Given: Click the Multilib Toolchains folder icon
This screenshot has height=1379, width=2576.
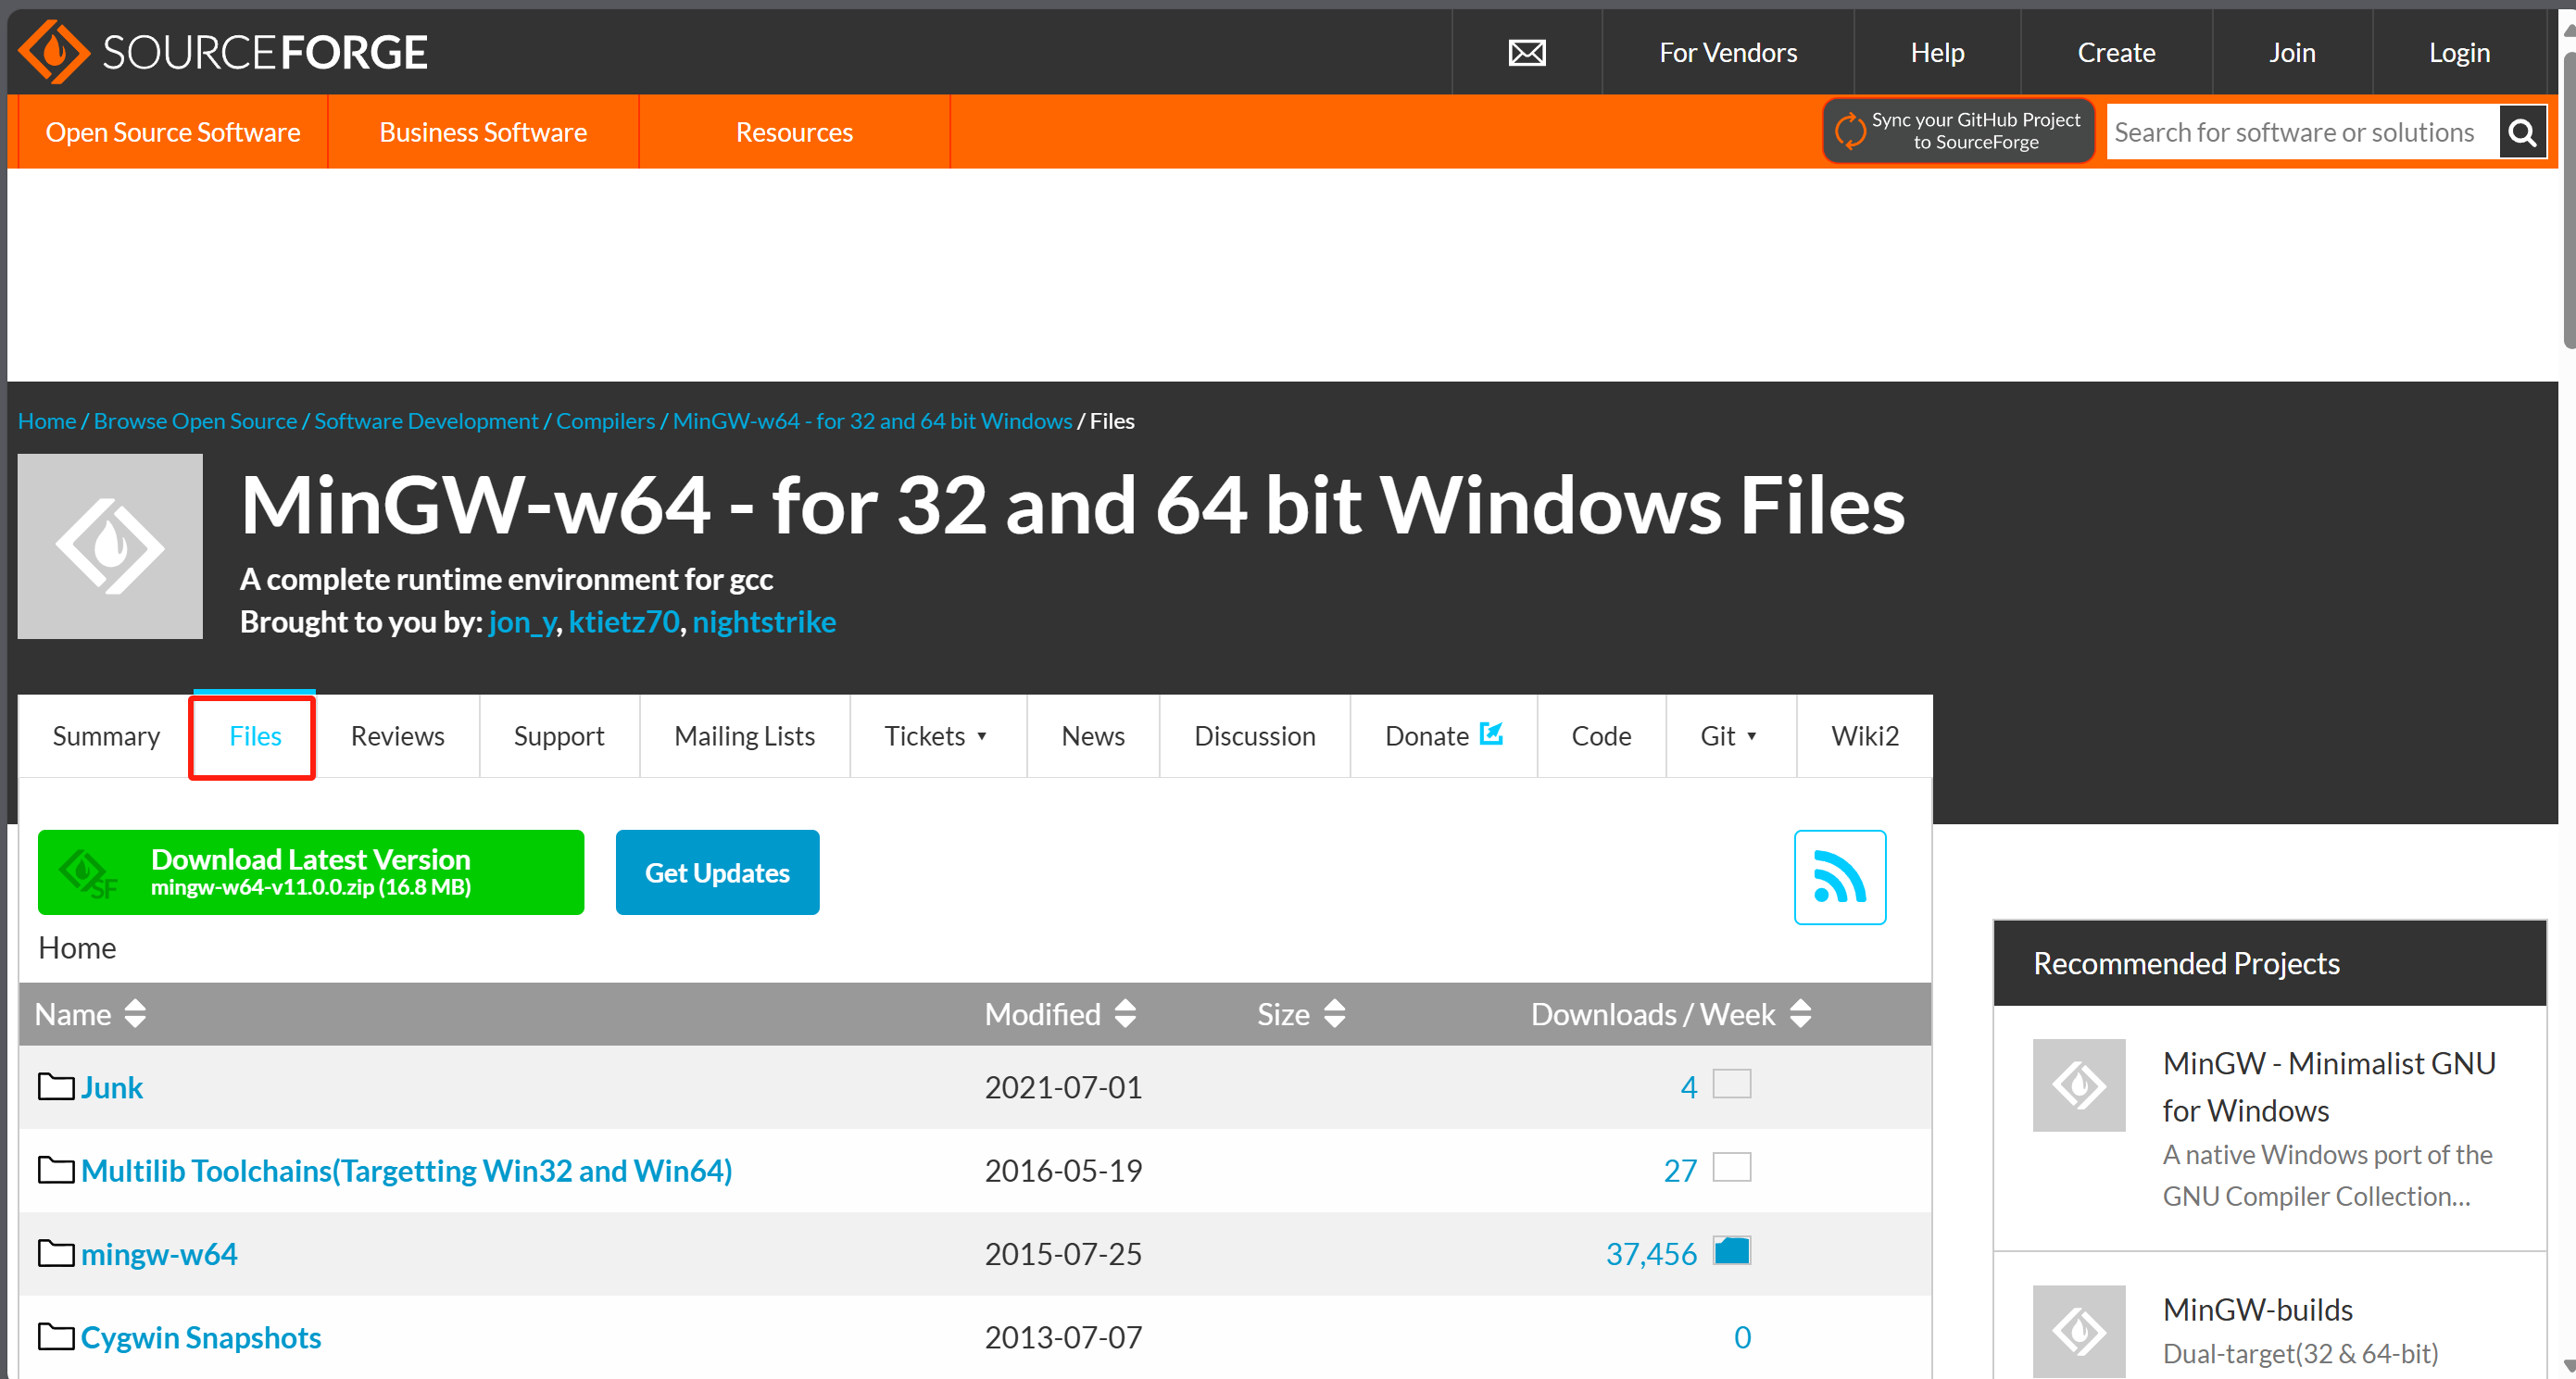Looking at the screenshot, I should point(56,1169).
